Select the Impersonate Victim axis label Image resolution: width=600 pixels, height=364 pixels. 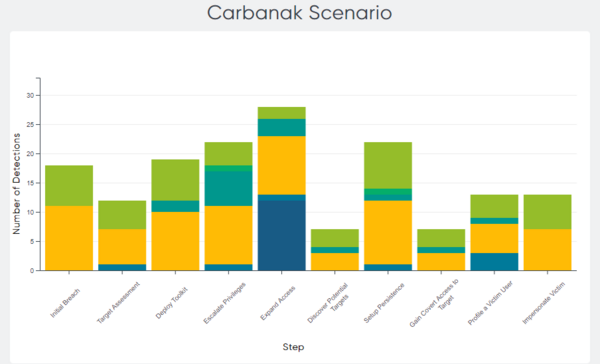(544, 302)
